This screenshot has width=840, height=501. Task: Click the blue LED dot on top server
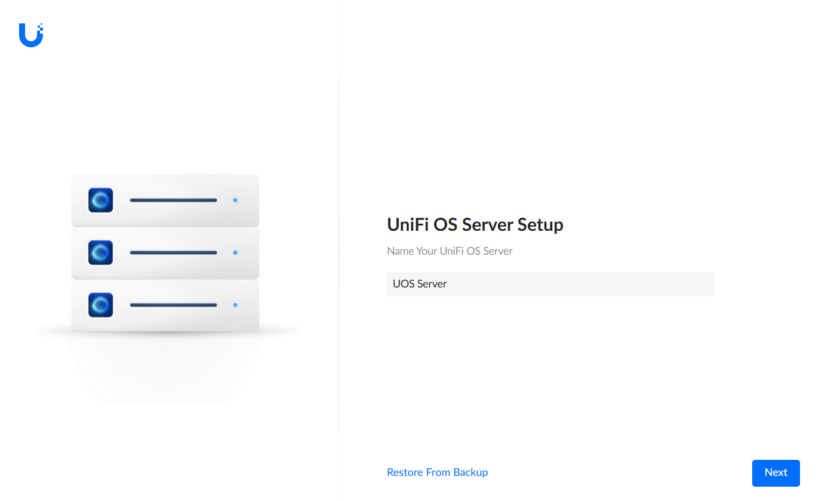click(235, 200)
